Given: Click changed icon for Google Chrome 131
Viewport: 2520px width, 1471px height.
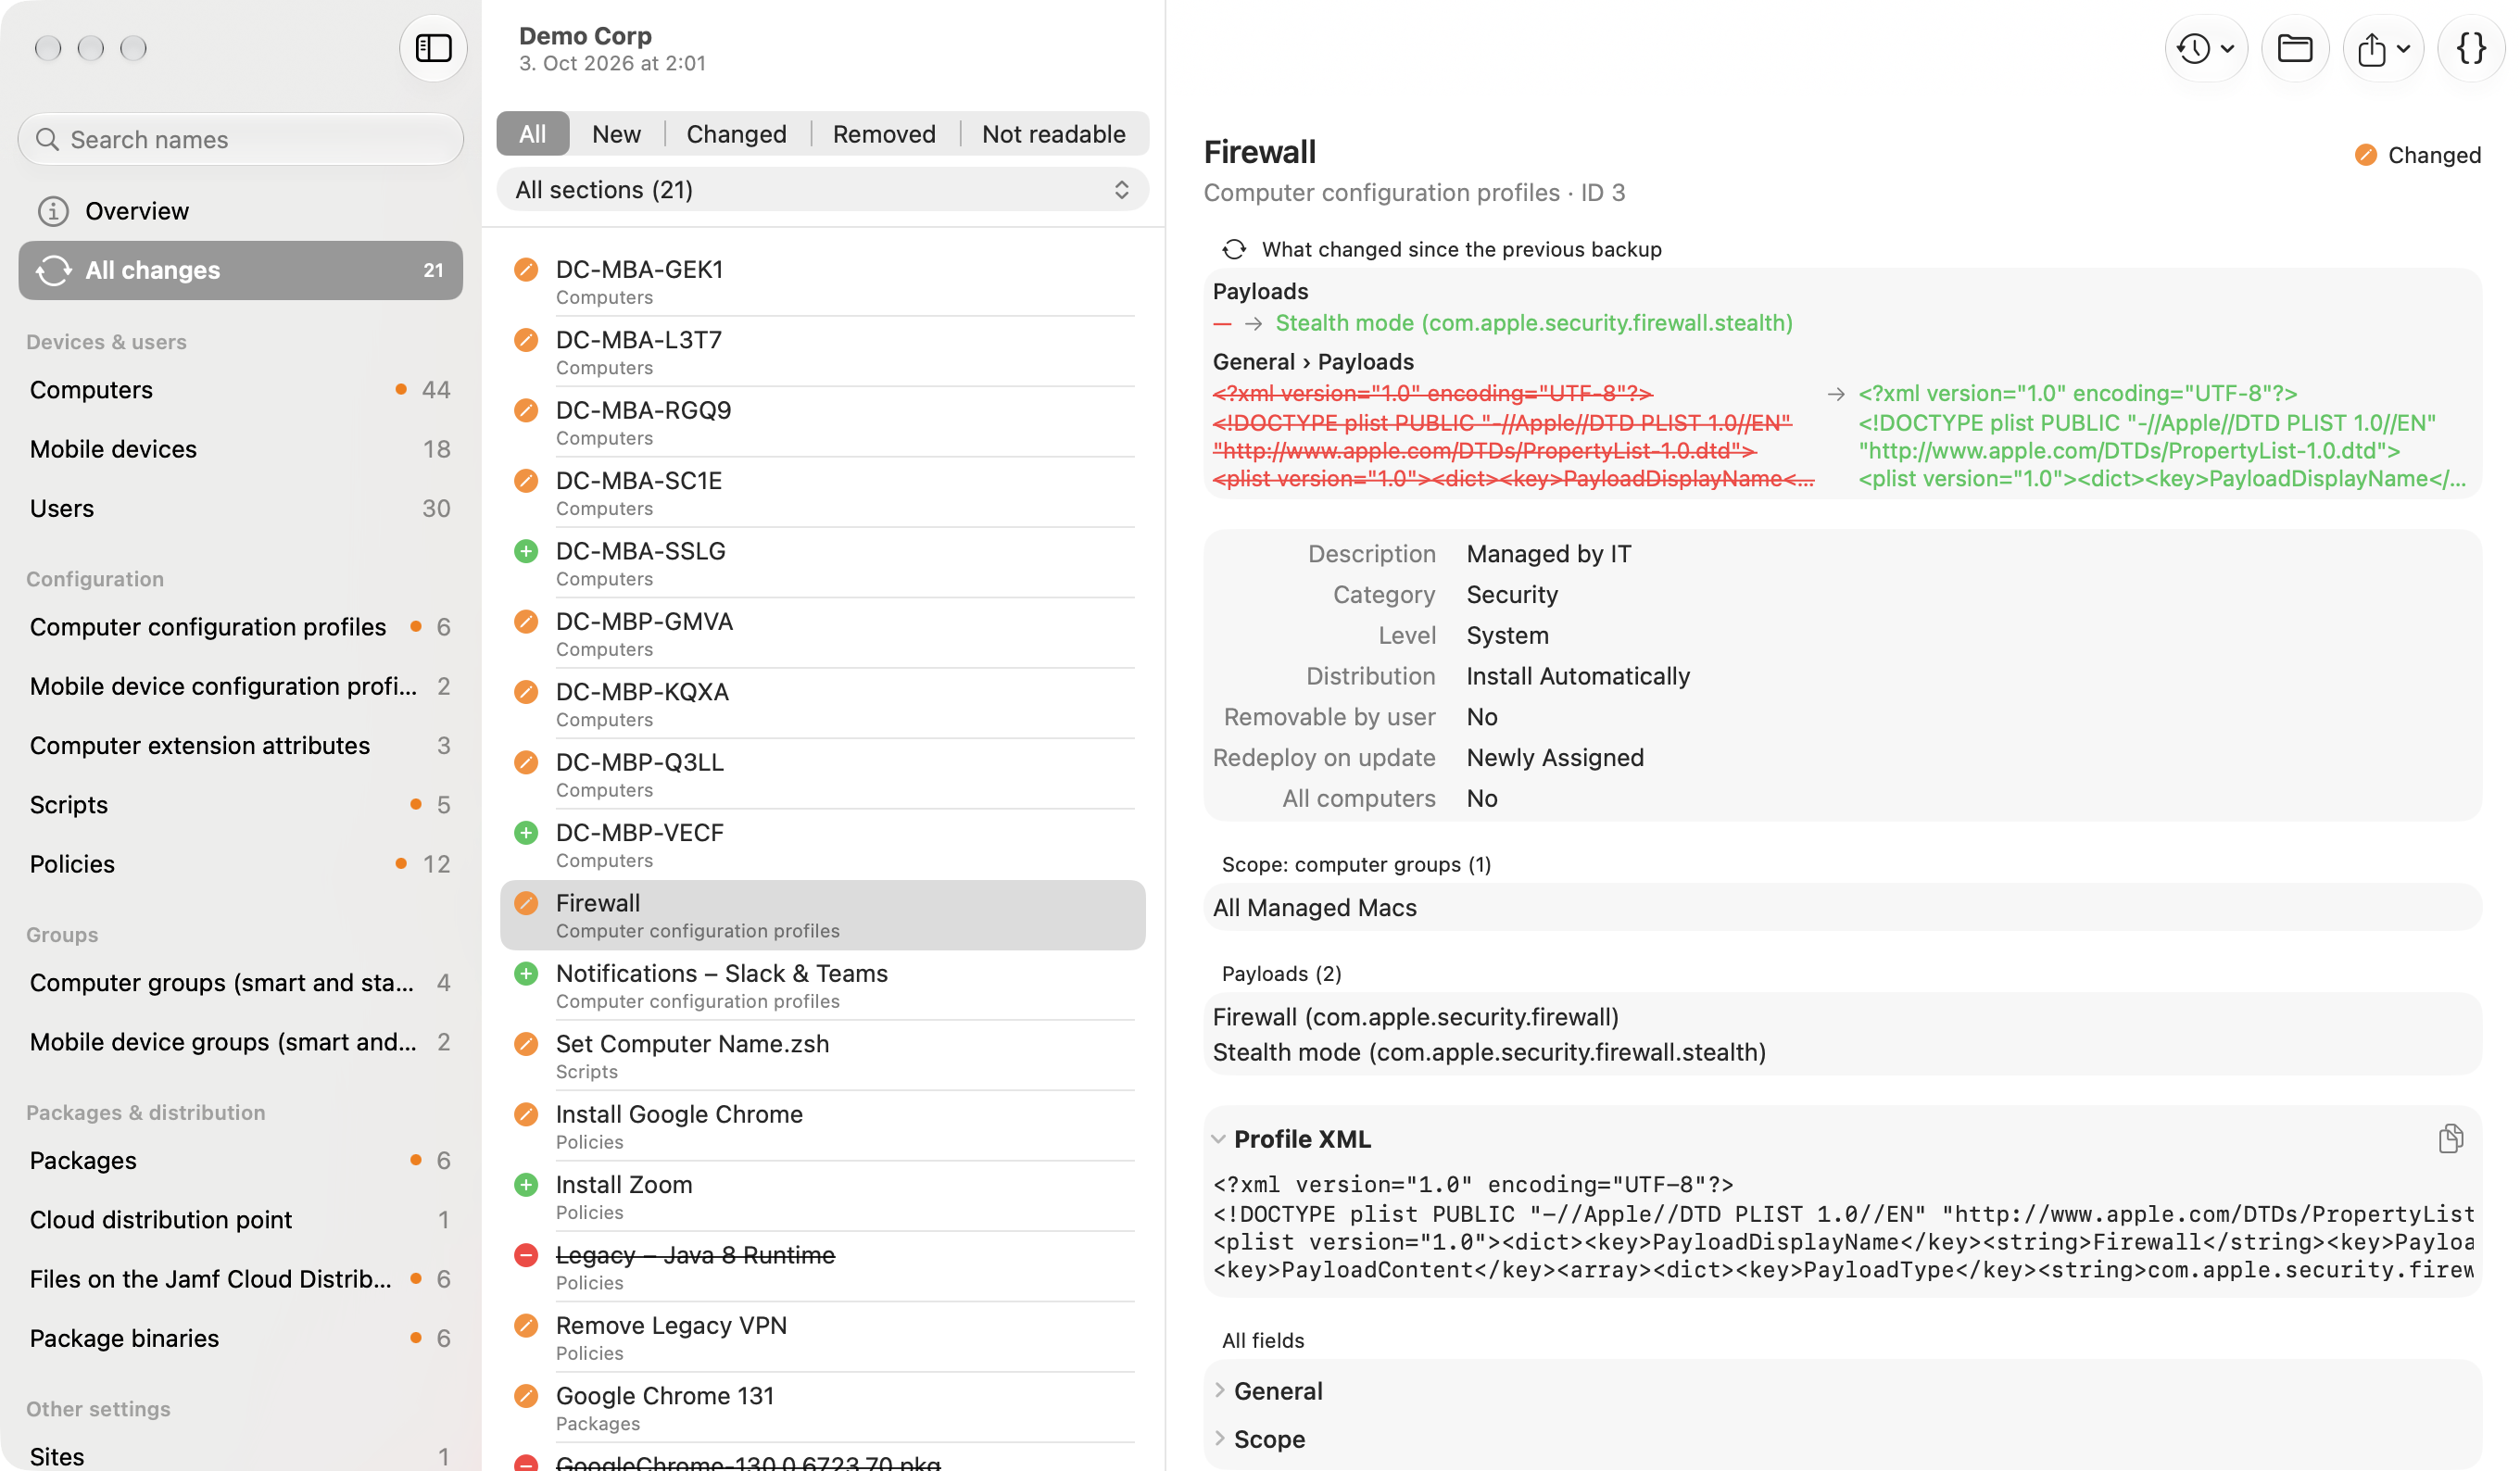Looking at the screenshot, I should tap(526, 1396).
